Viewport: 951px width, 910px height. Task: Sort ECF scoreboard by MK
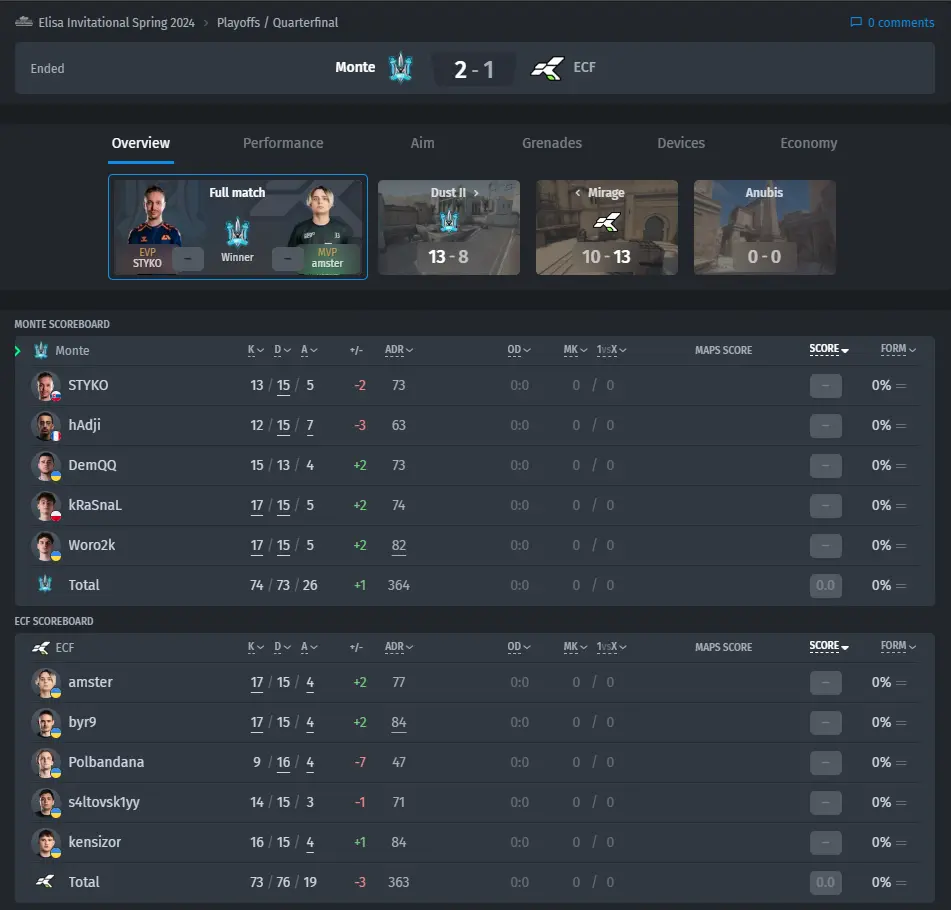point(575,647)
